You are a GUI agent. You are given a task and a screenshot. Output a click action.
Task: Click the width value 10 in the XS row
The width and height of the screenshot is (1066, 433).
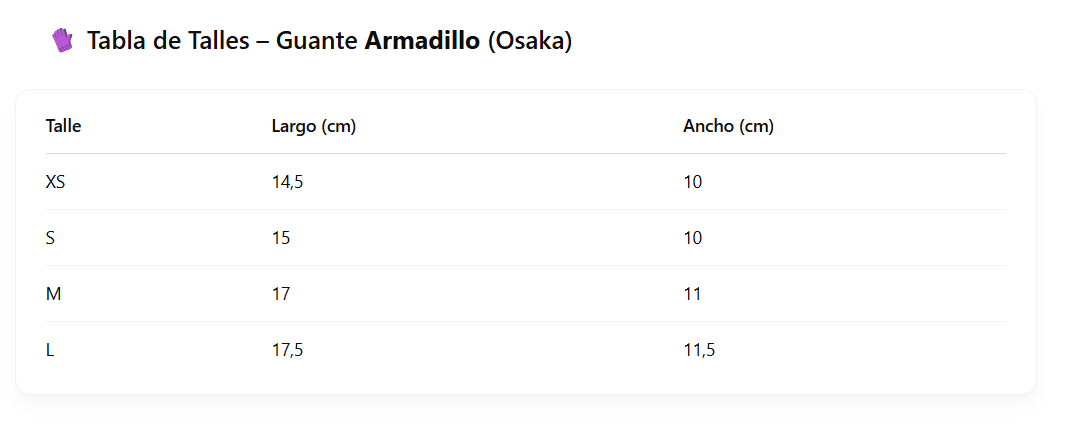coord(693,182)
